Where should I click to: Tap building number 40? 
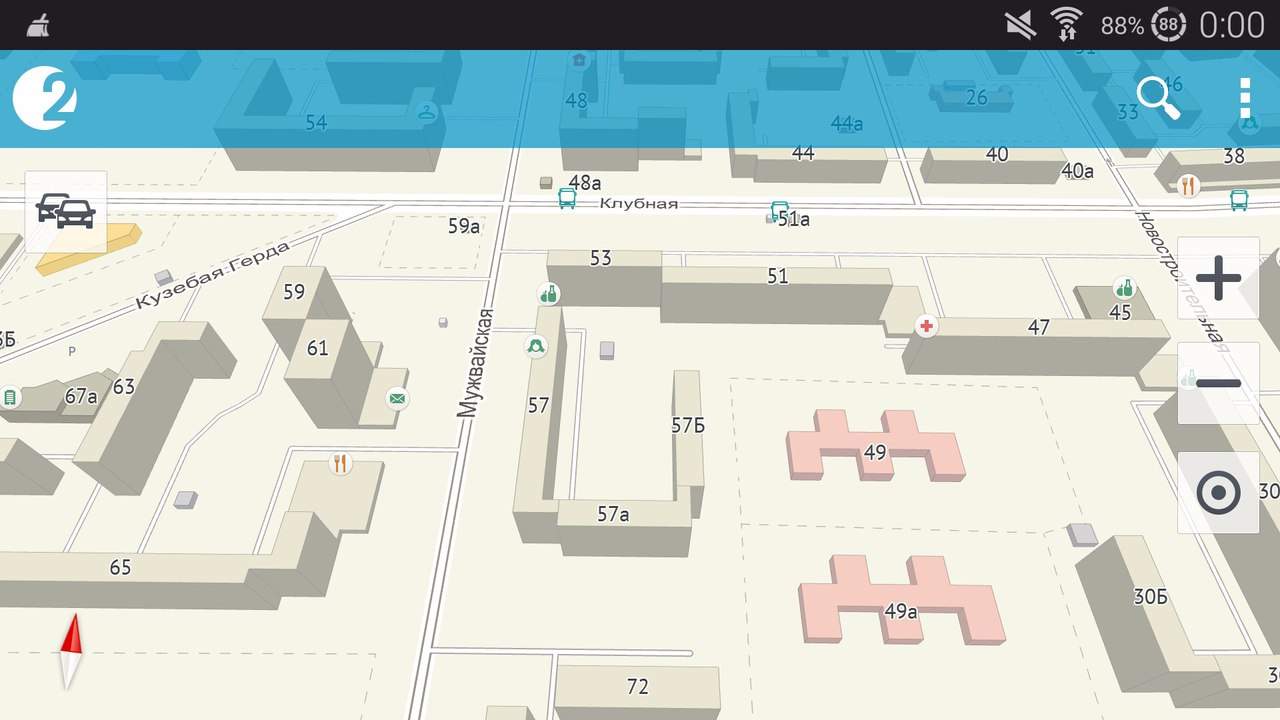click(x=997, y=154)
